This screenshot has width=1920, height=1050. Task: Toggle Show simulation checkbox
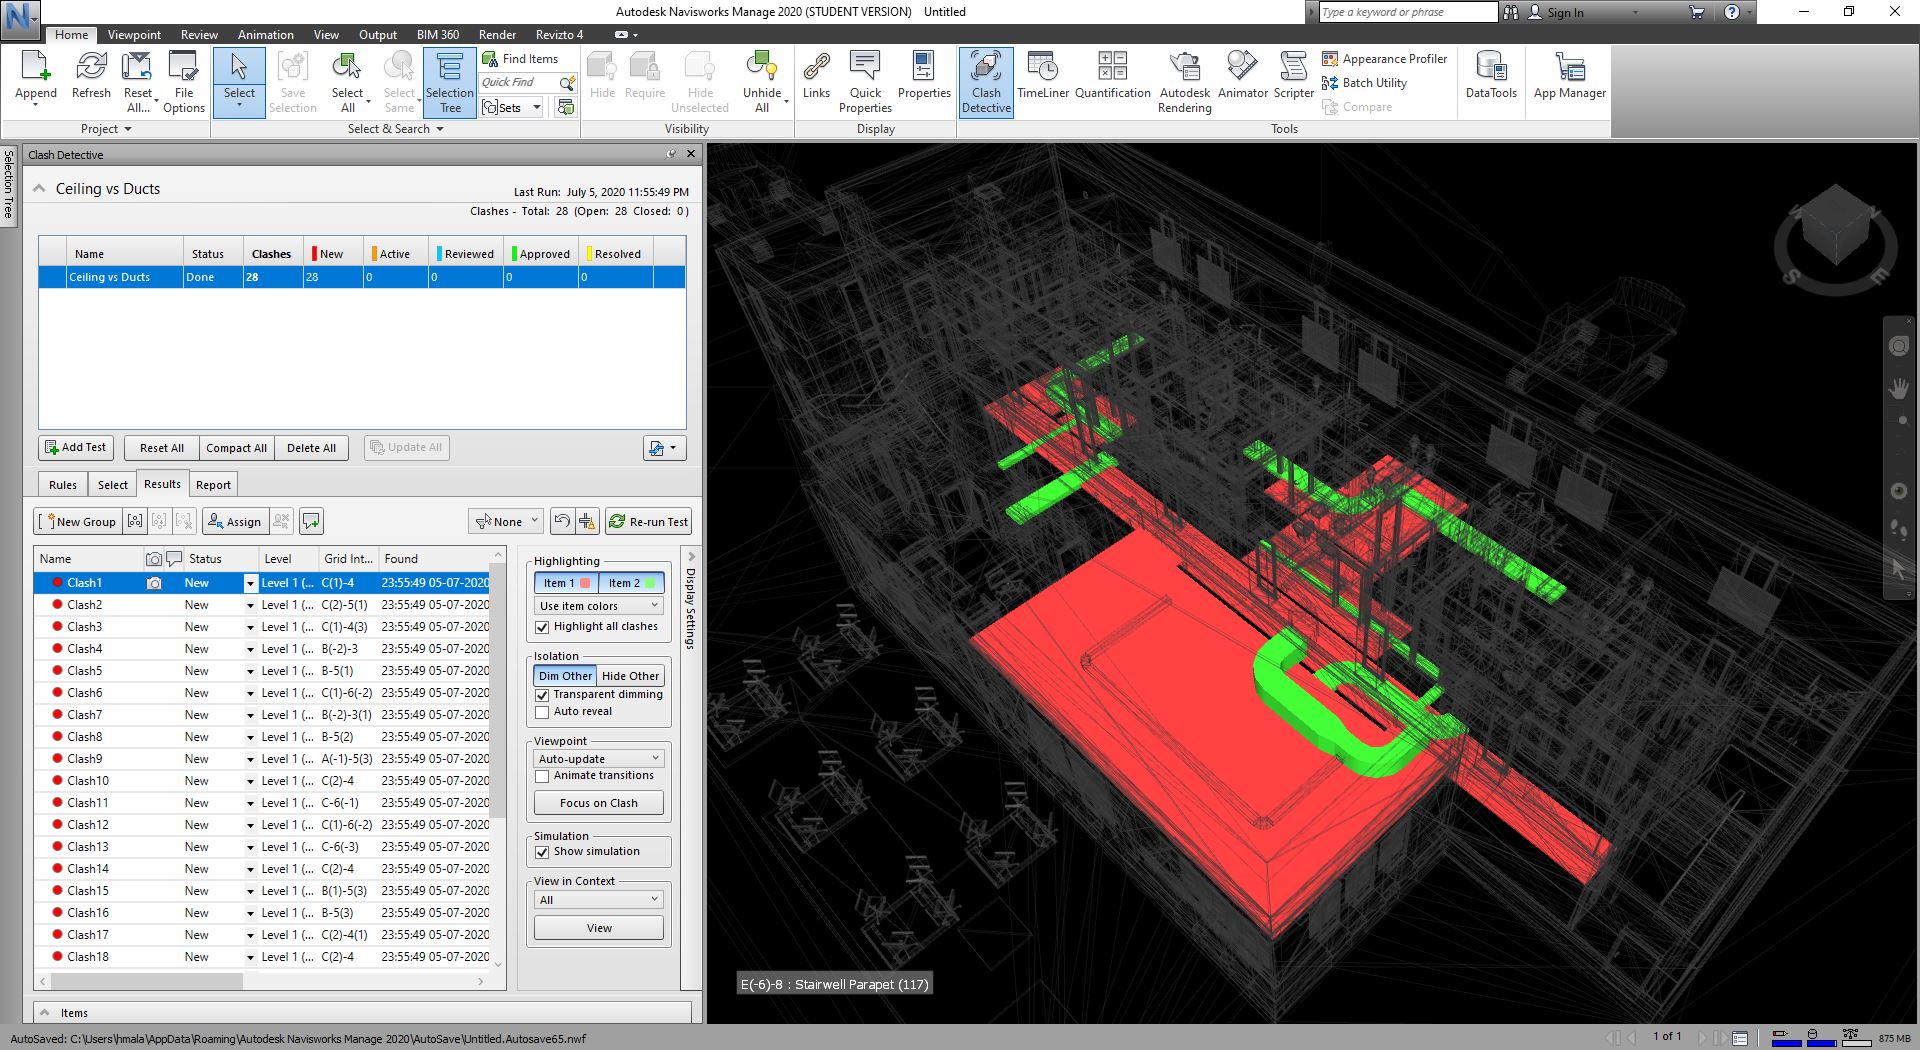(x=542, y=852)
